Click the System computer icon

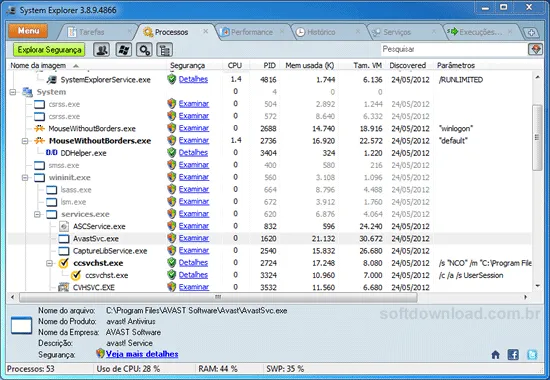[x=27, y=92]
